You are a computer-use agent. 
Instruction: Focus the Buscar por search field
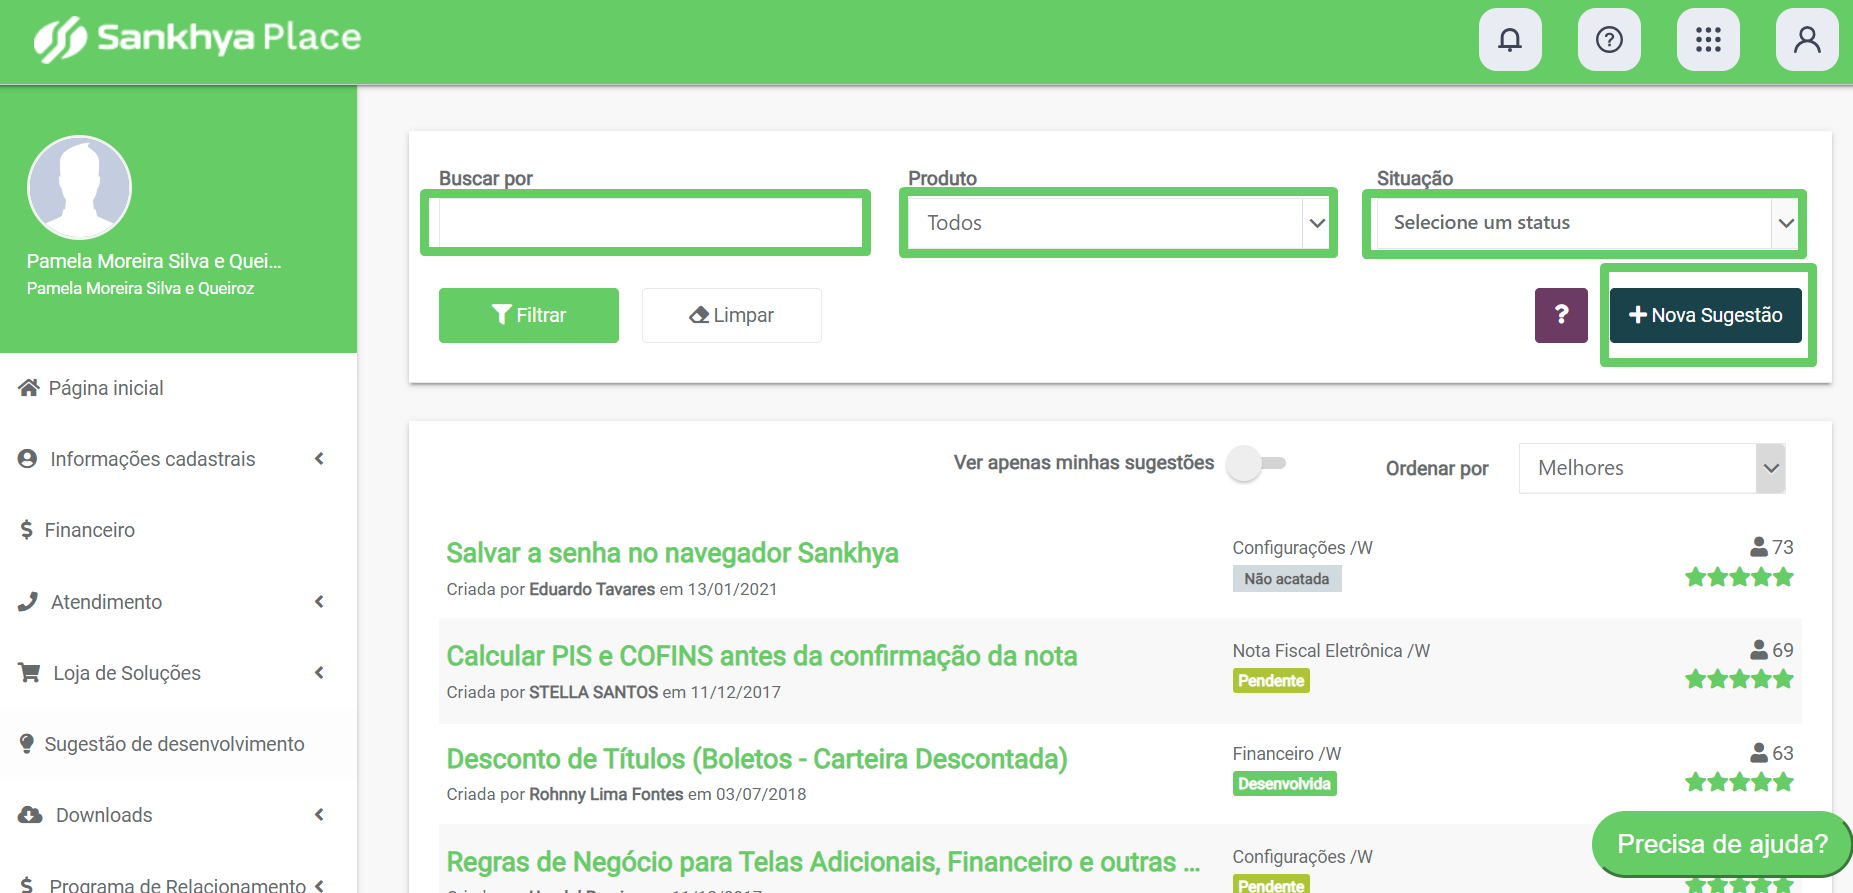[x=651, y=223]
